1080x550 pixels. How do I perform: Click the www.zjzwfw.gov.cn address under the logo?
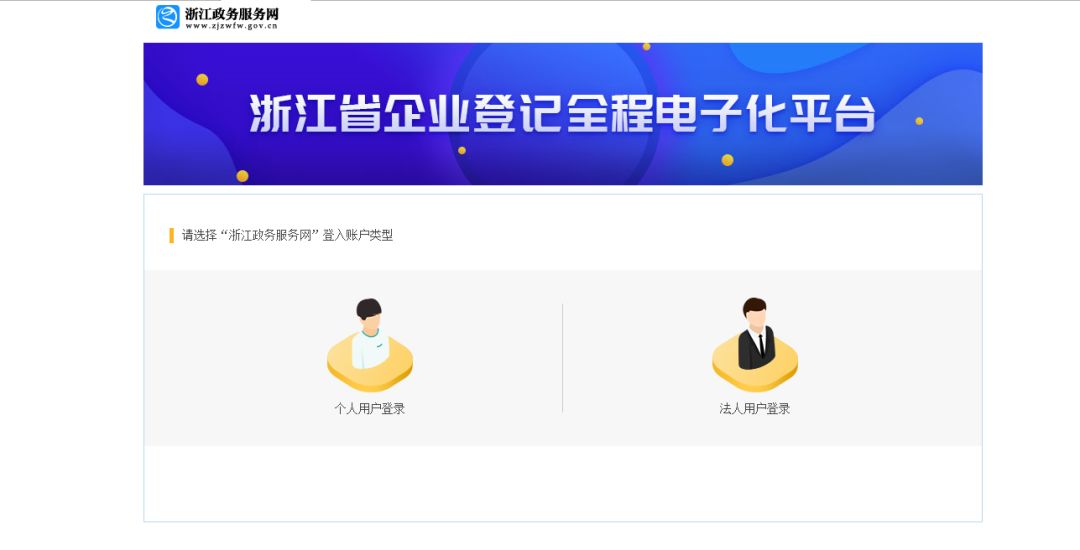(x=231, y=26)
